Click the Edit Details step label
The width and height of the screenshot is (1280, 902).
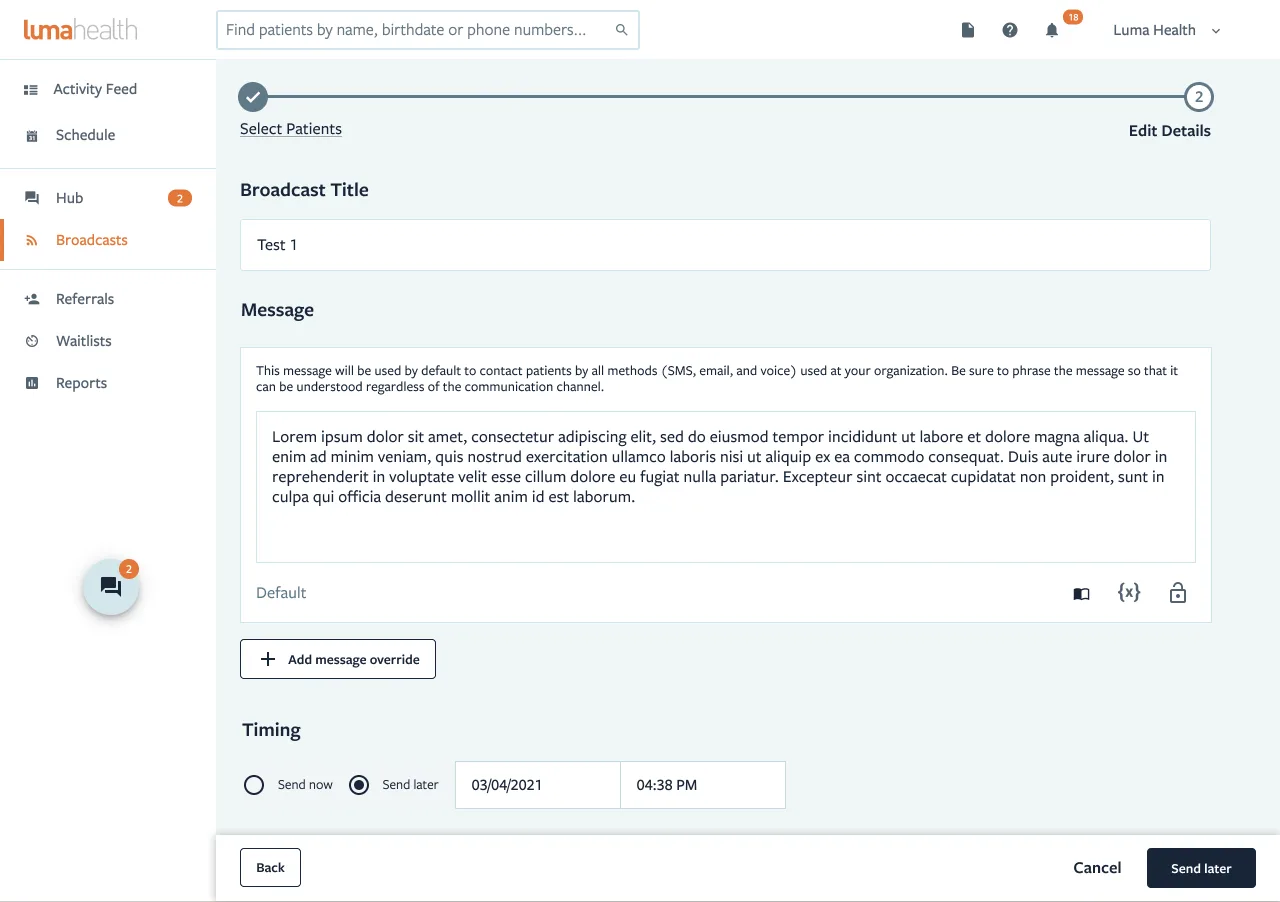pyautogui.click(x=1170, y=131)
